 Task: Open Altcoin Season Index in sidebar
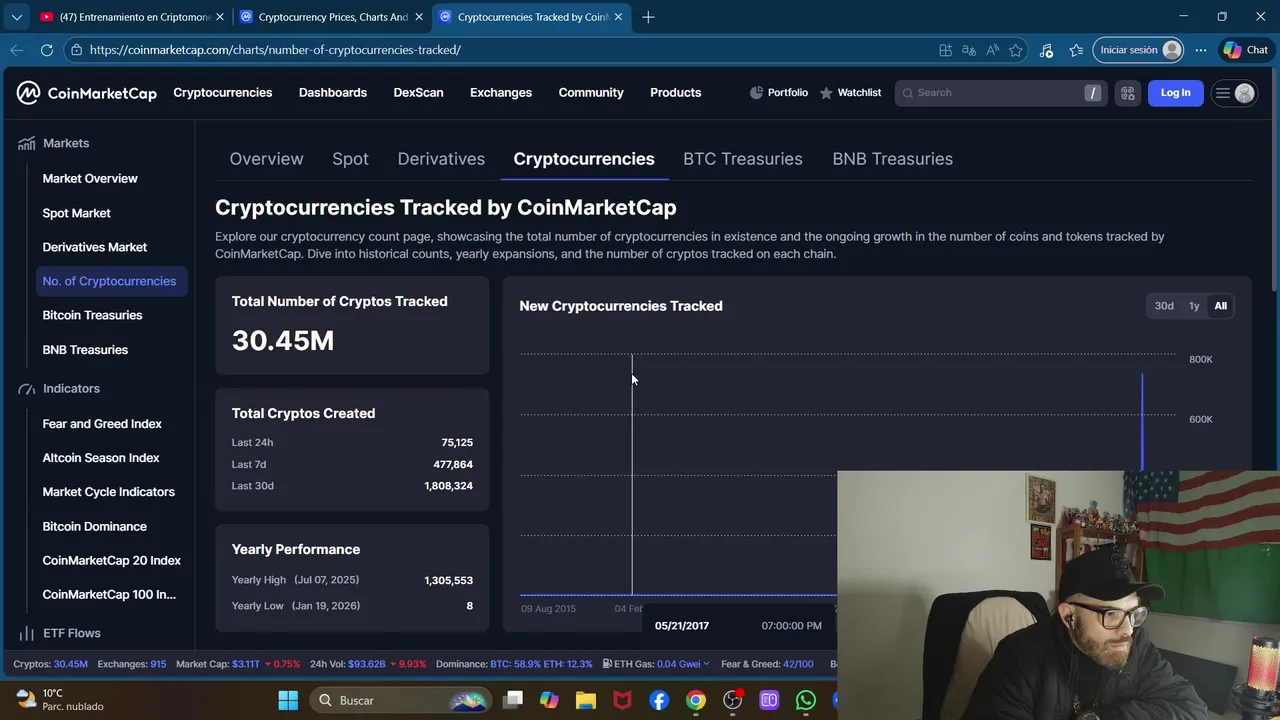coord(101,458)
